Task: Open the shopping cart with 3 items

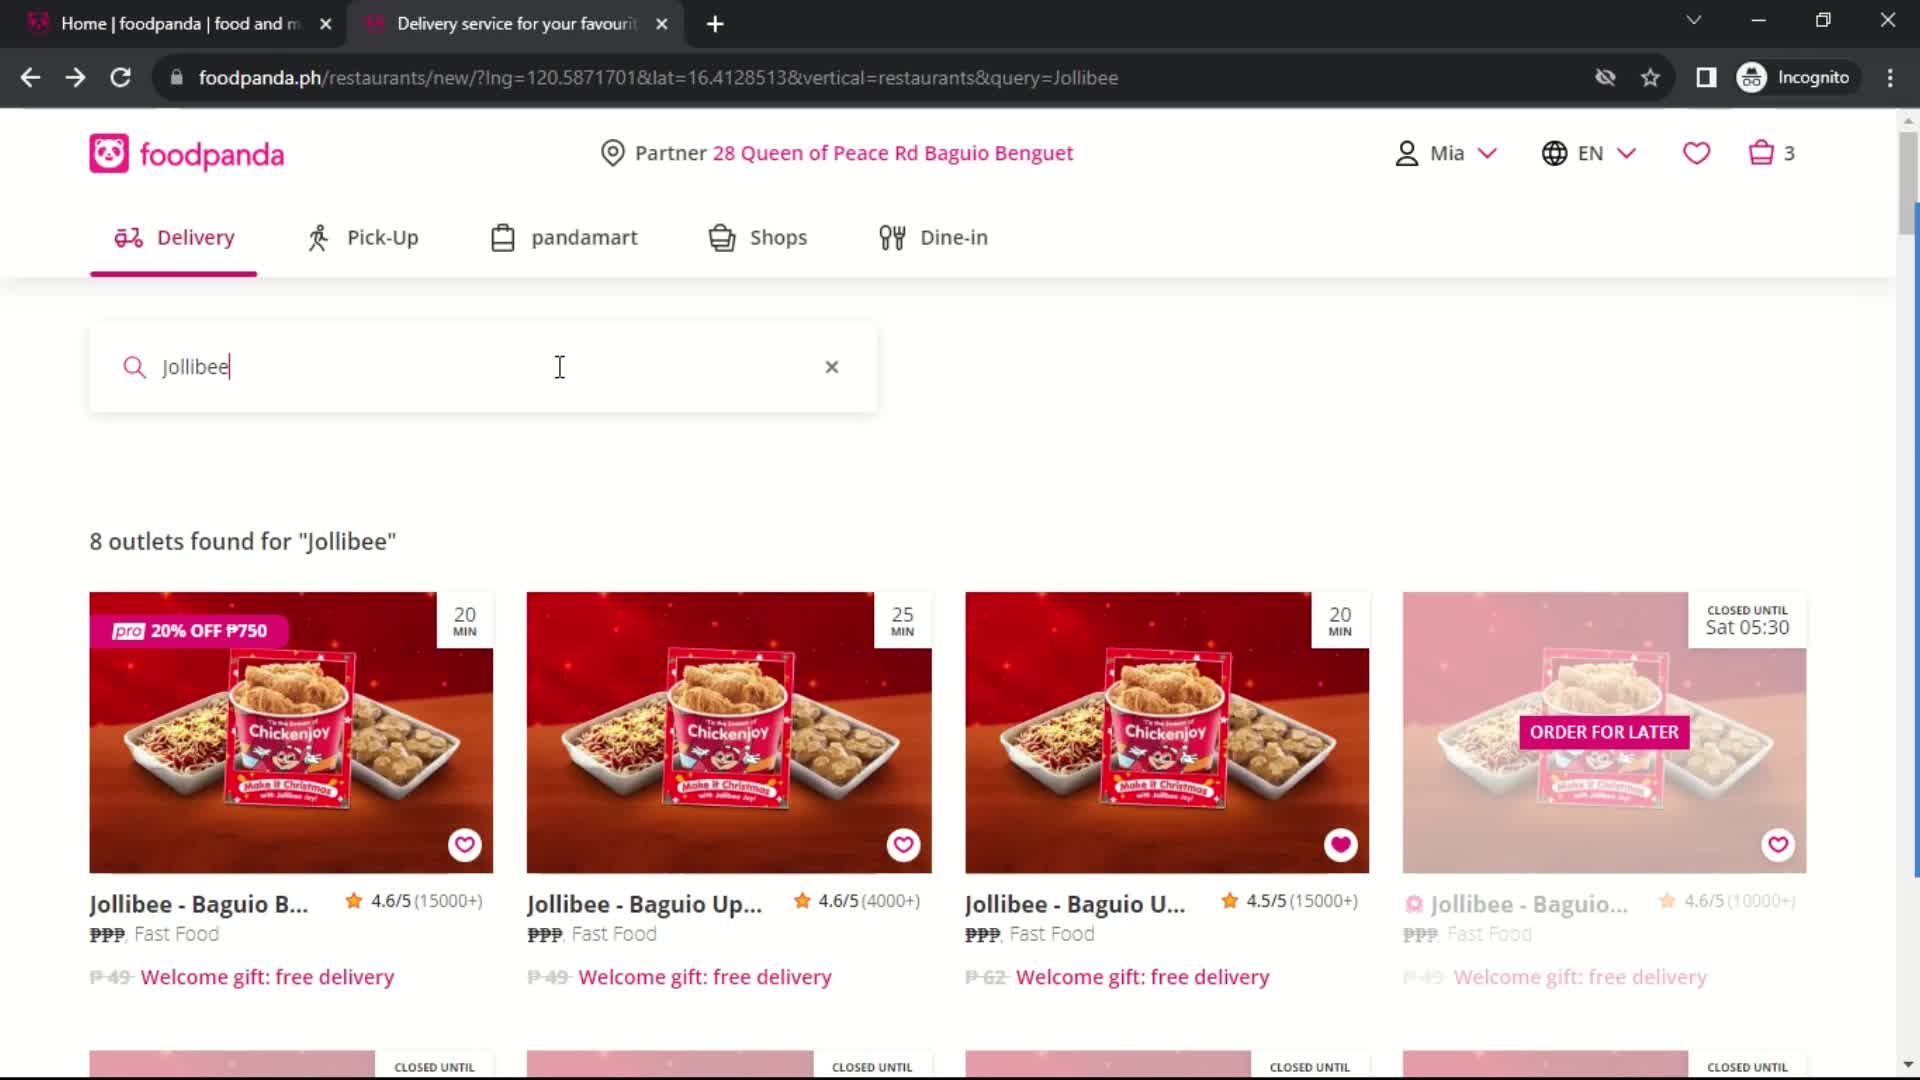Action: [1771, 153]
